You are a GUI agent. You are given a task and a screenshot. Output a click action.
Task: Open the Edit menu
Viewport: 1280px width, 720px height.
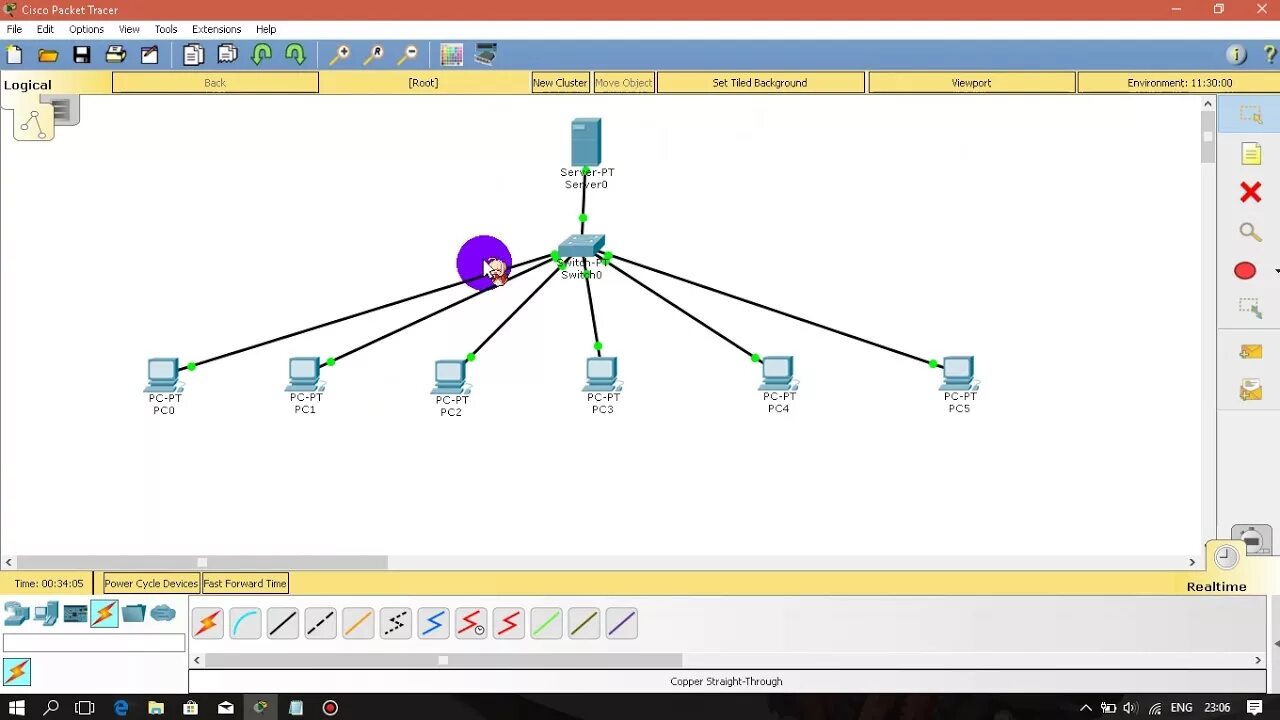point(45,29)
